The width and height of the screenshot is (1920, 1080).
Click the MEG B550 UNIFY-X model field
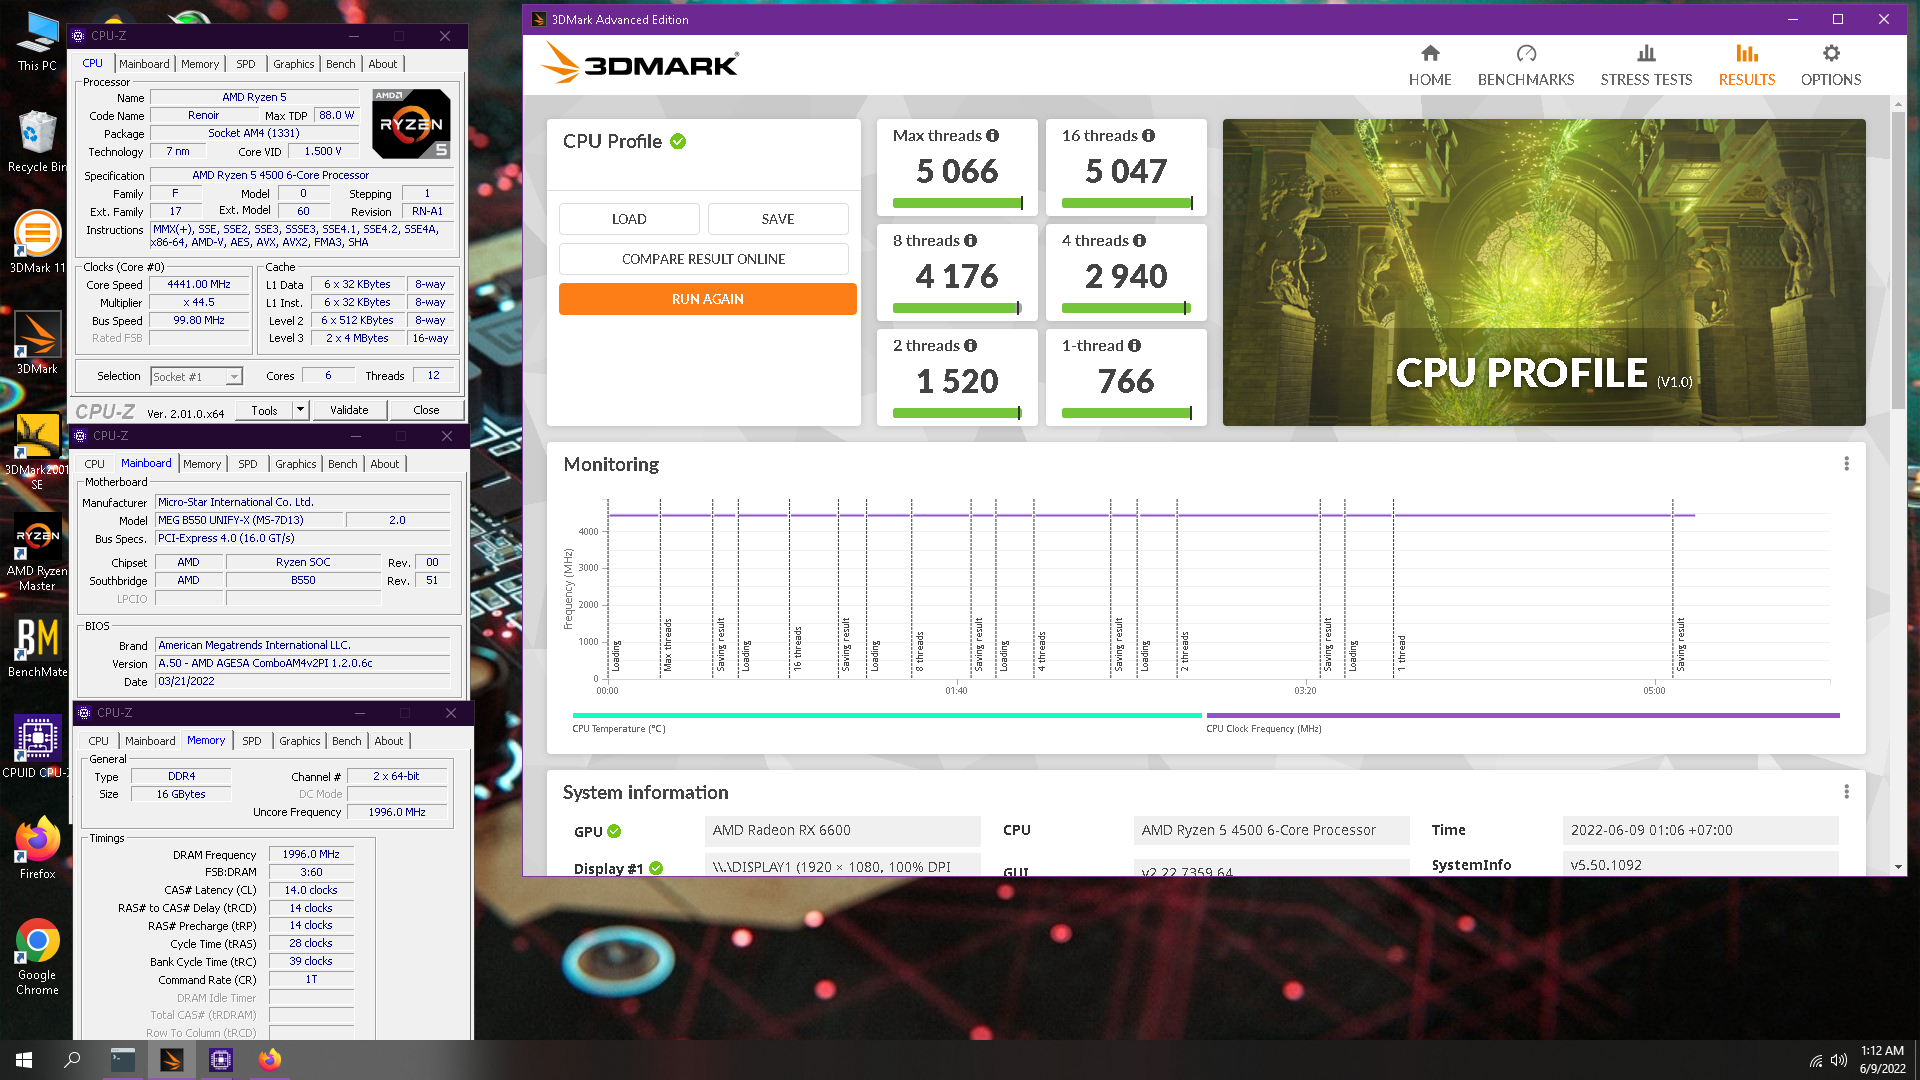250,521
